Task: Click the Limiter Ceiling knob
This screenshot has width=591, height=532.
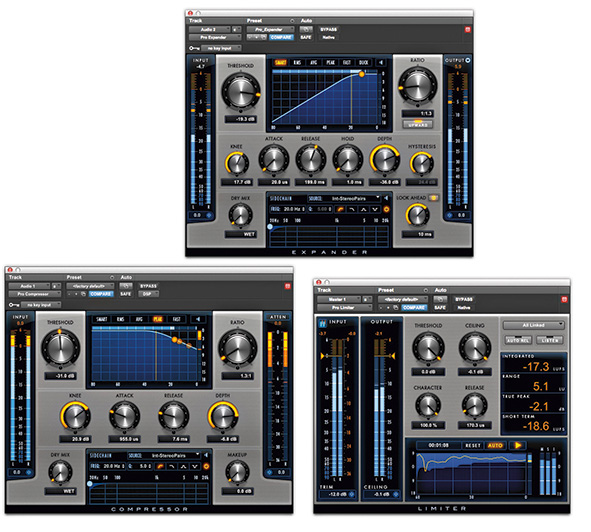Action: point(475,348)
